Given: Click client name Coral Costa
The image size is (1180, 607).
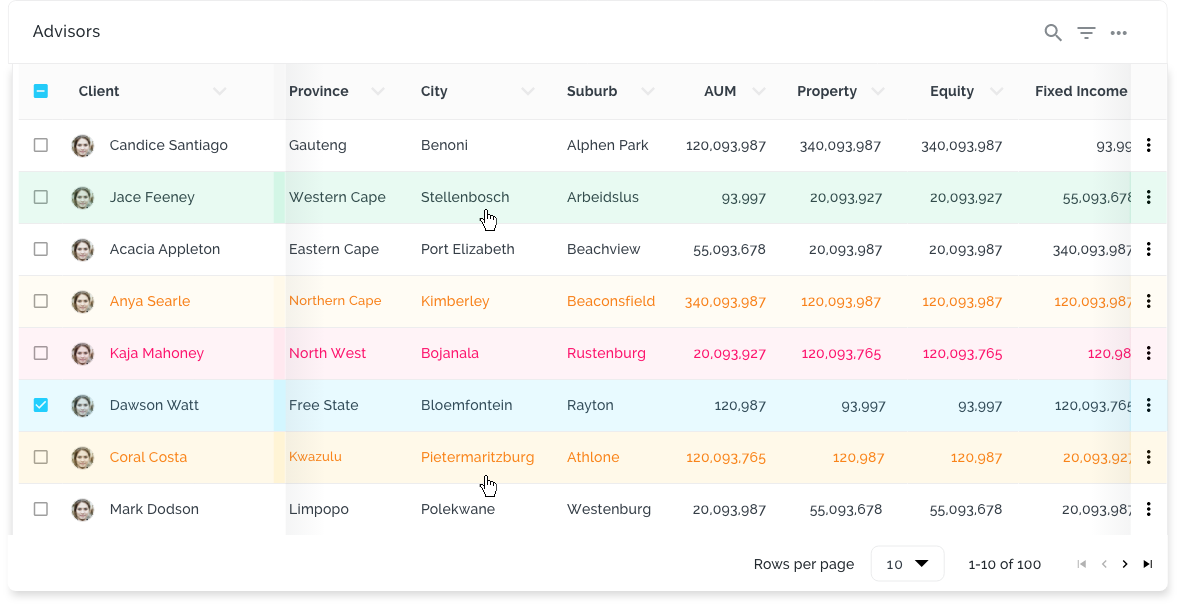Looking at the screenshot, I should [148, 457].
